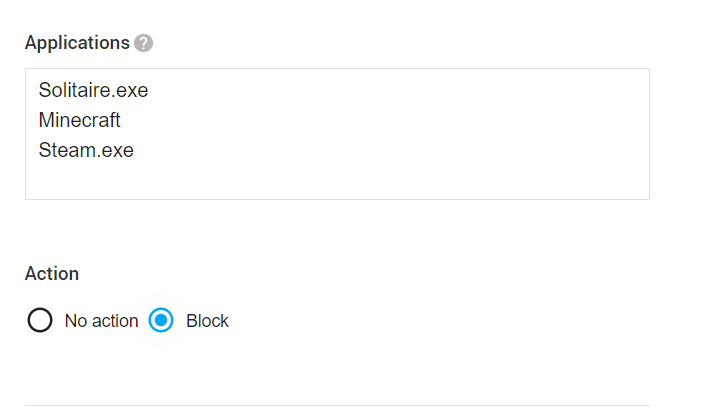Click the Applications field label
This screenshot has width=710, height=407.
tap(77, 43)
